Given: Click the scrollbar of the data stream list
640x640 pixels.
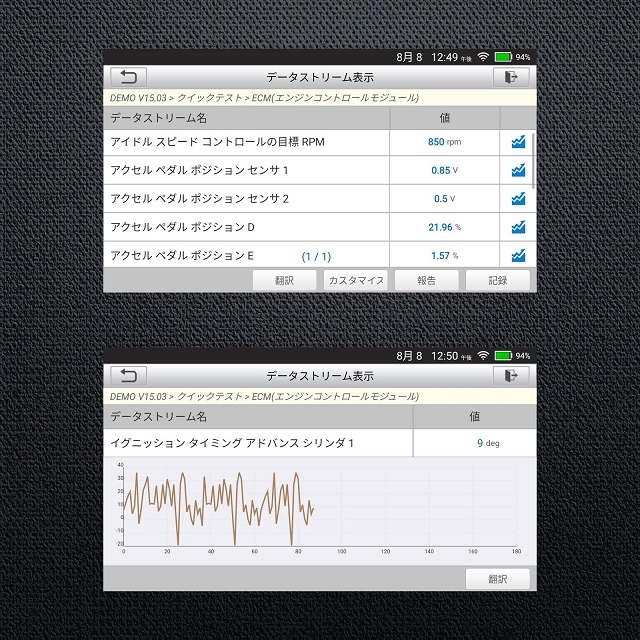Looking at the screenshot, I should [x=533, y=160].
